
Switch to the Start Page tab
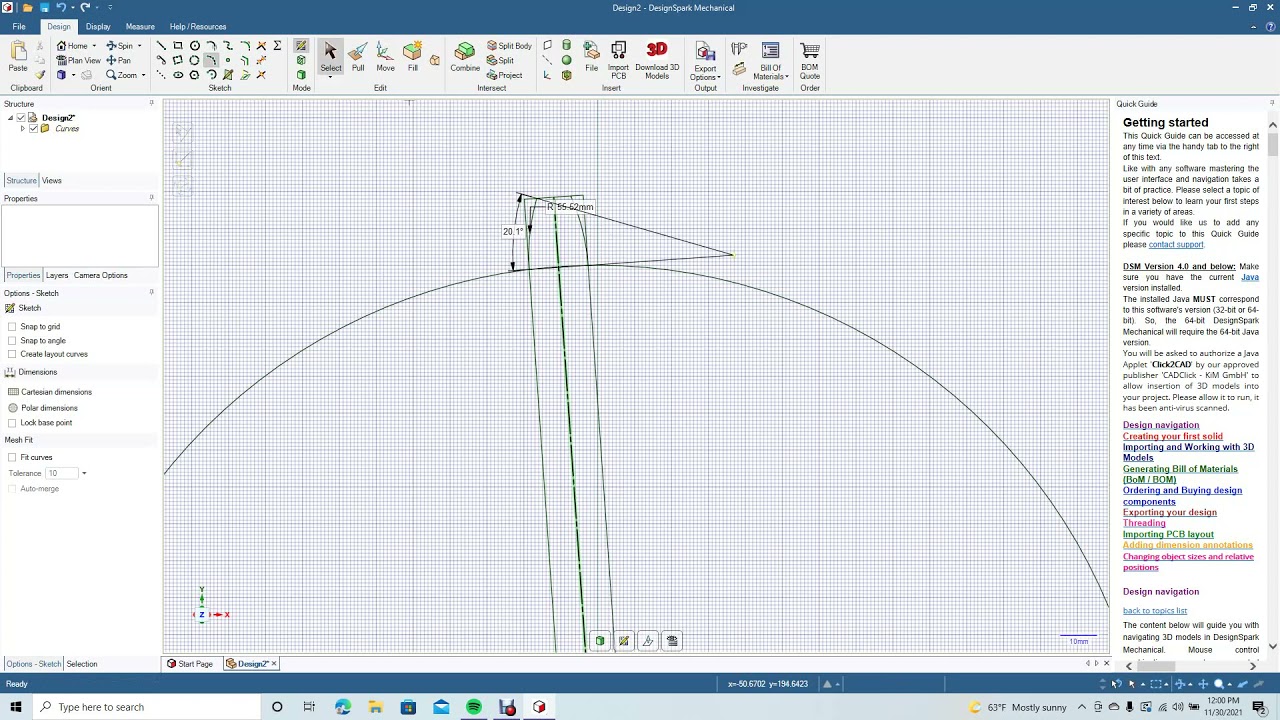(x=190, y=664)
